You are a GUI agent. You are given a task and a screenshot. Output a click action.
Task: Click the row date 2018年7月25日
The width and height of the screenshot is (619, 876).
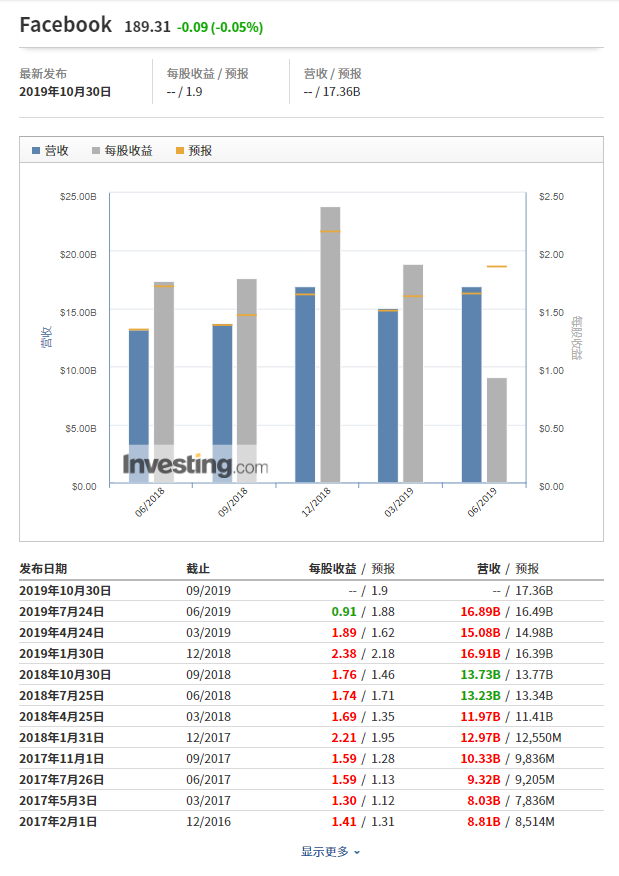point(61,696)
